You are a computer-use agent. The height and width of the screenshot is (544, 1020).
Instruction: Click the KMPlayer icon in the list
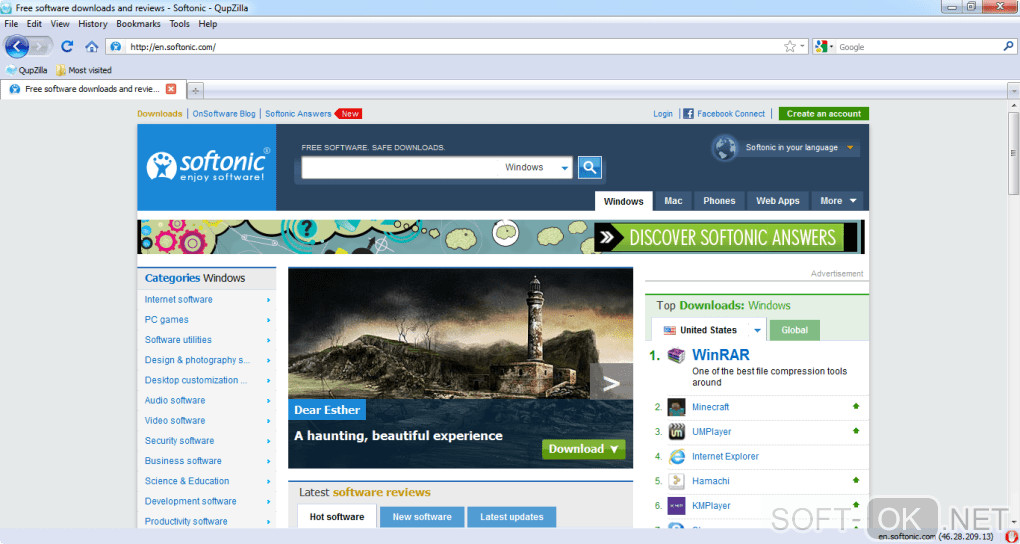click(x=677, y=506)
